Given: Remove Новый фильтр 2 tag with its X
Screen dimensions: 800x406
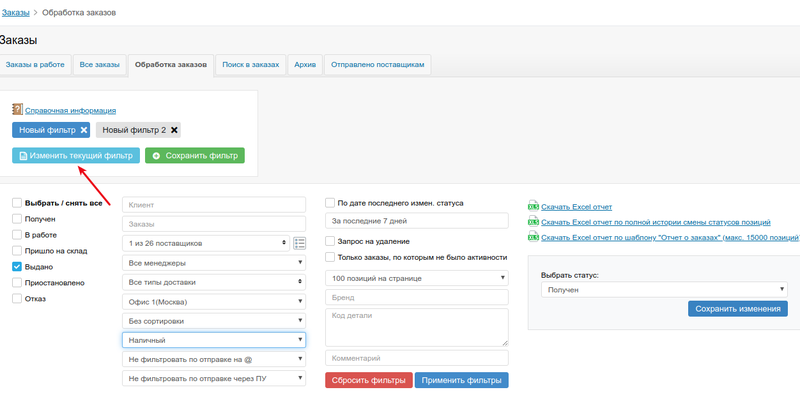Looking at the screenshot, I should click(x=174, y=130).
